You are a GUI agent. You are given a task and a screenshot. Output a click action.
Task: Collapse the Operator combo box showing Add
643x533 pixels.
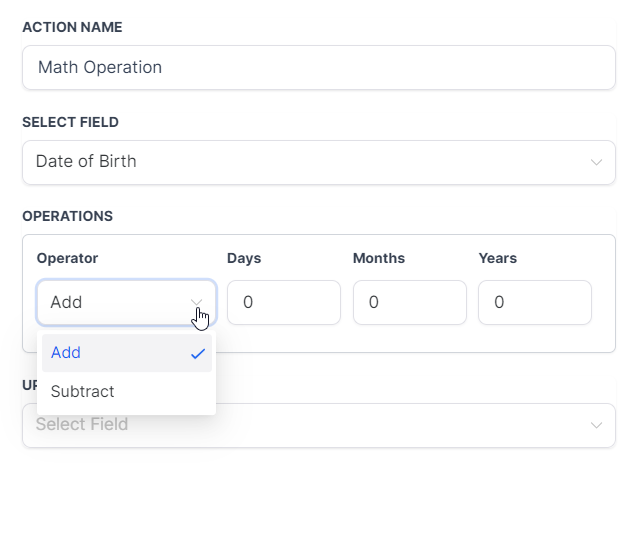coord(120,302)
